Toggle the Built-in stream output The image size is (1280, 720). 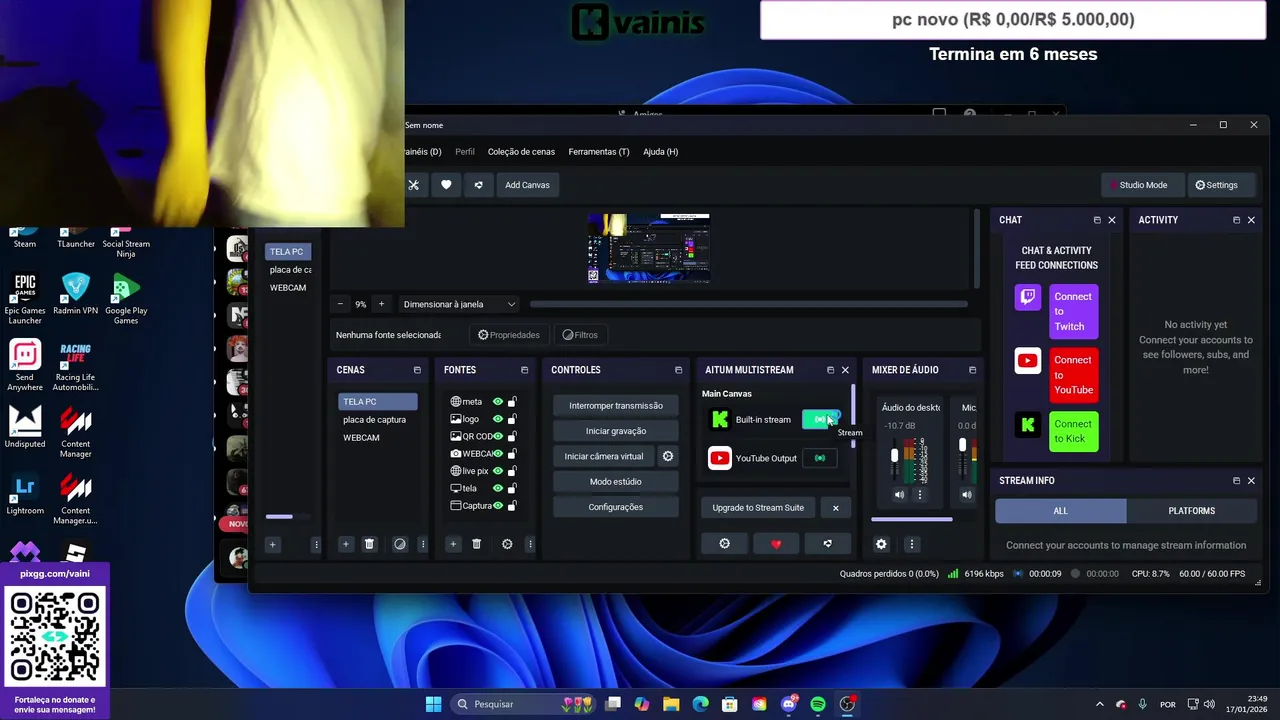point(820,420)
